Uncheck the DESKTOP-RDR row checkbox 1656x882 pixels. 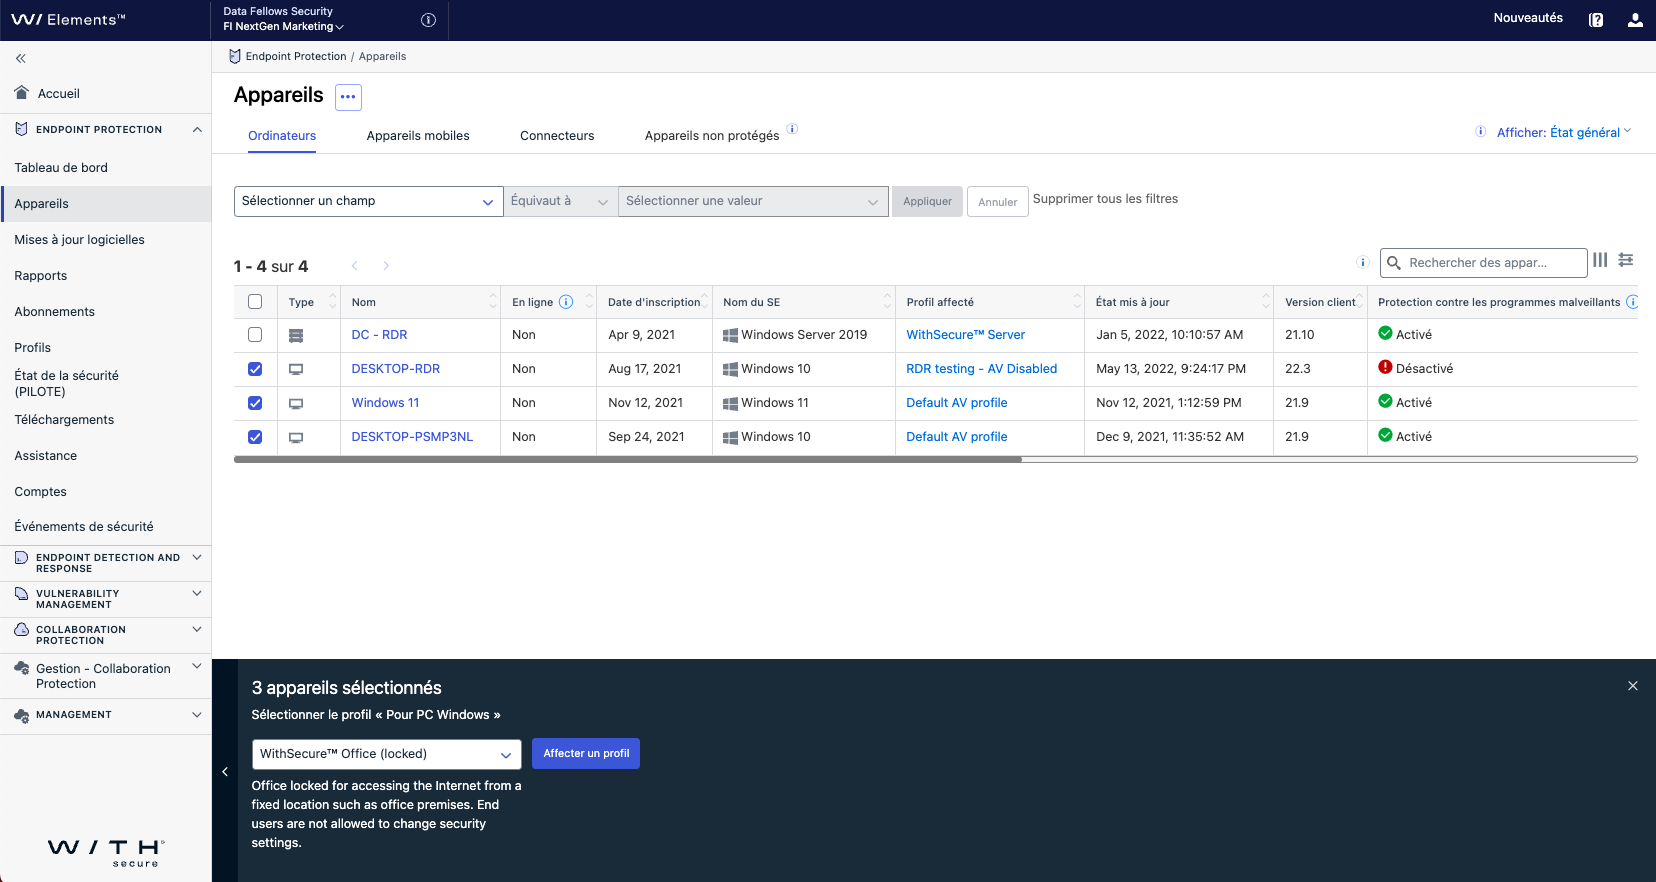[x=255, y=369]
